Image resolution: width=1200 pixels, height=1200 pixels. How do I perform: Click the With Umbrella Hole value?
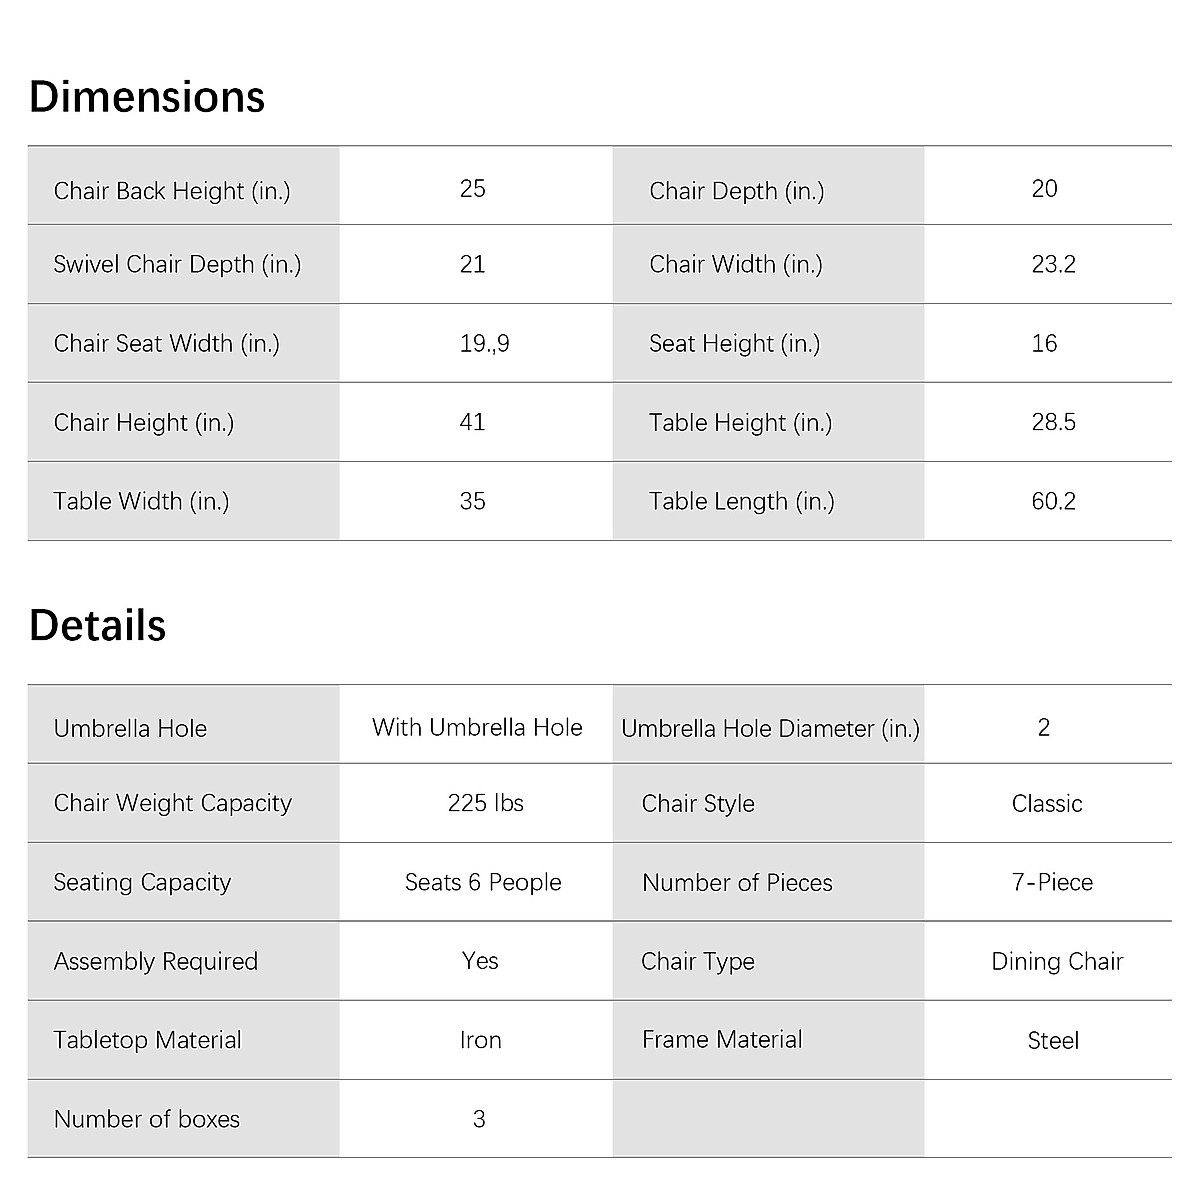point(477,727)
